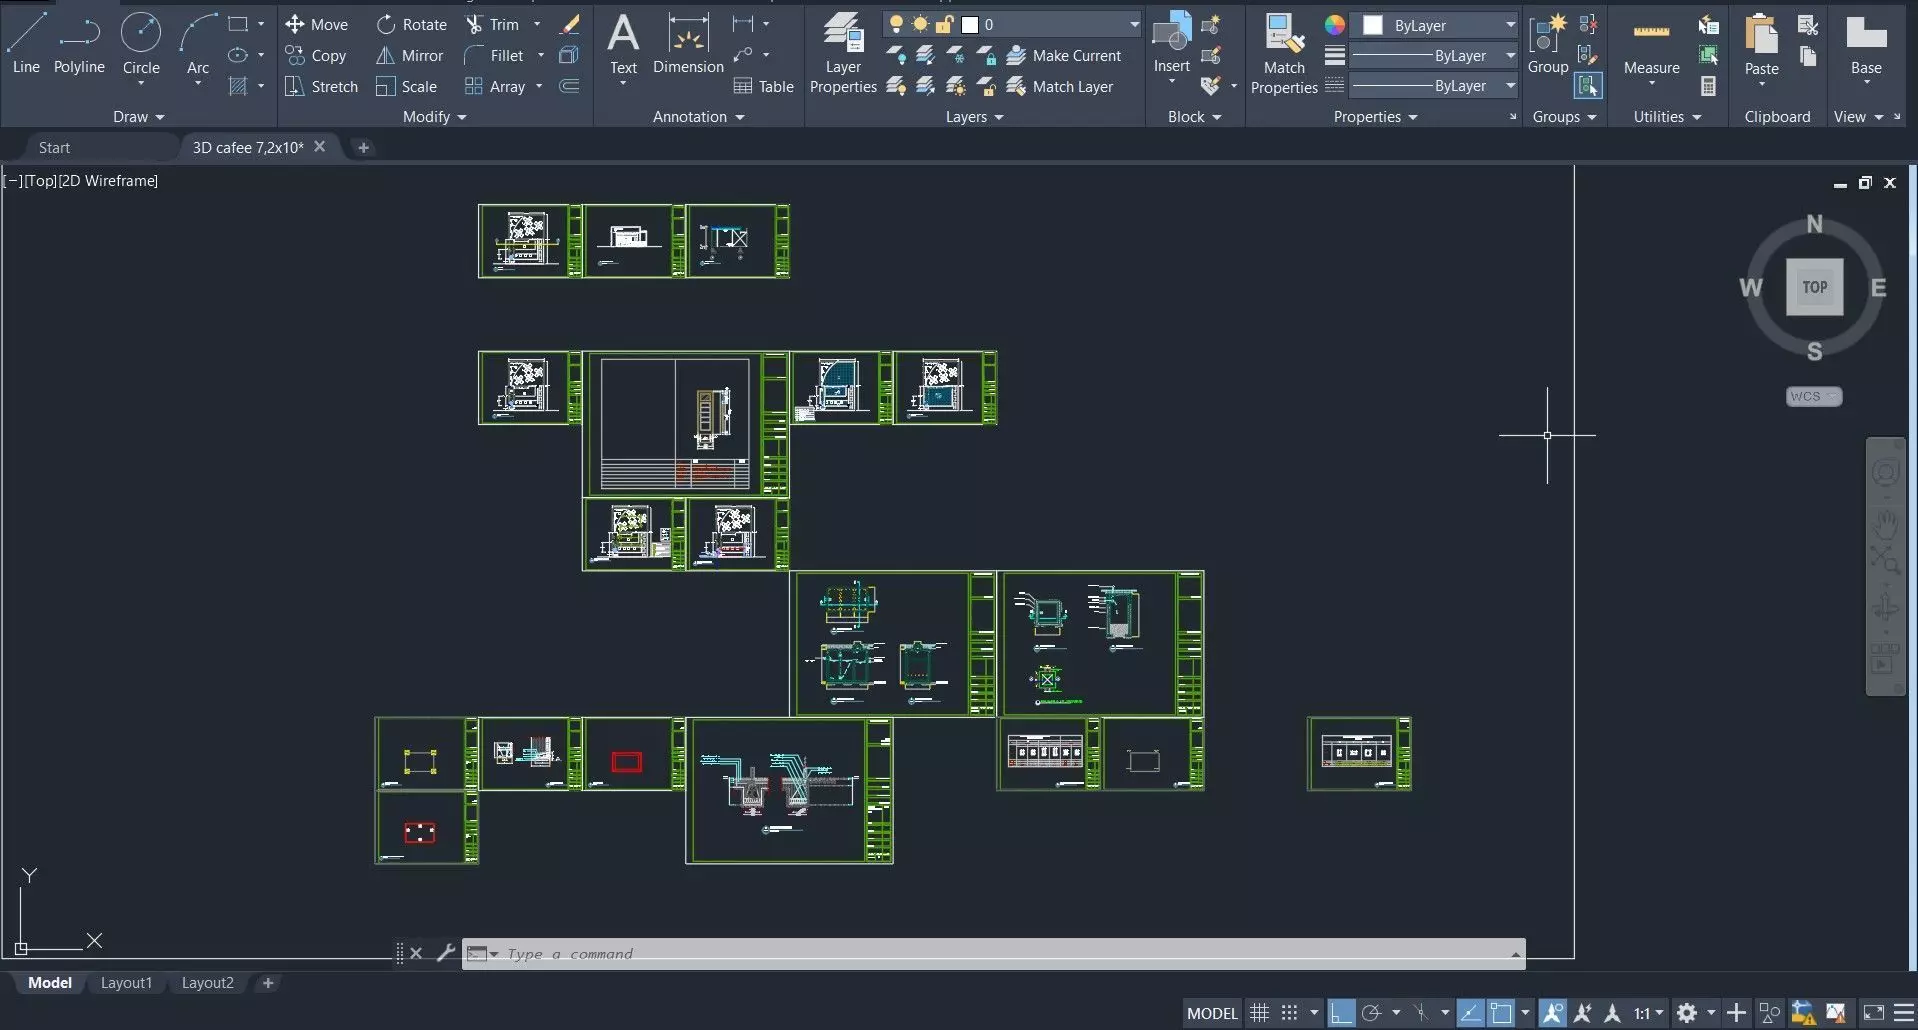Image resolution: width=1918 pixels, height=1030 pixels.
Task: Toggle polar tracking in status bar
Action: [x=1371, y=1013]
